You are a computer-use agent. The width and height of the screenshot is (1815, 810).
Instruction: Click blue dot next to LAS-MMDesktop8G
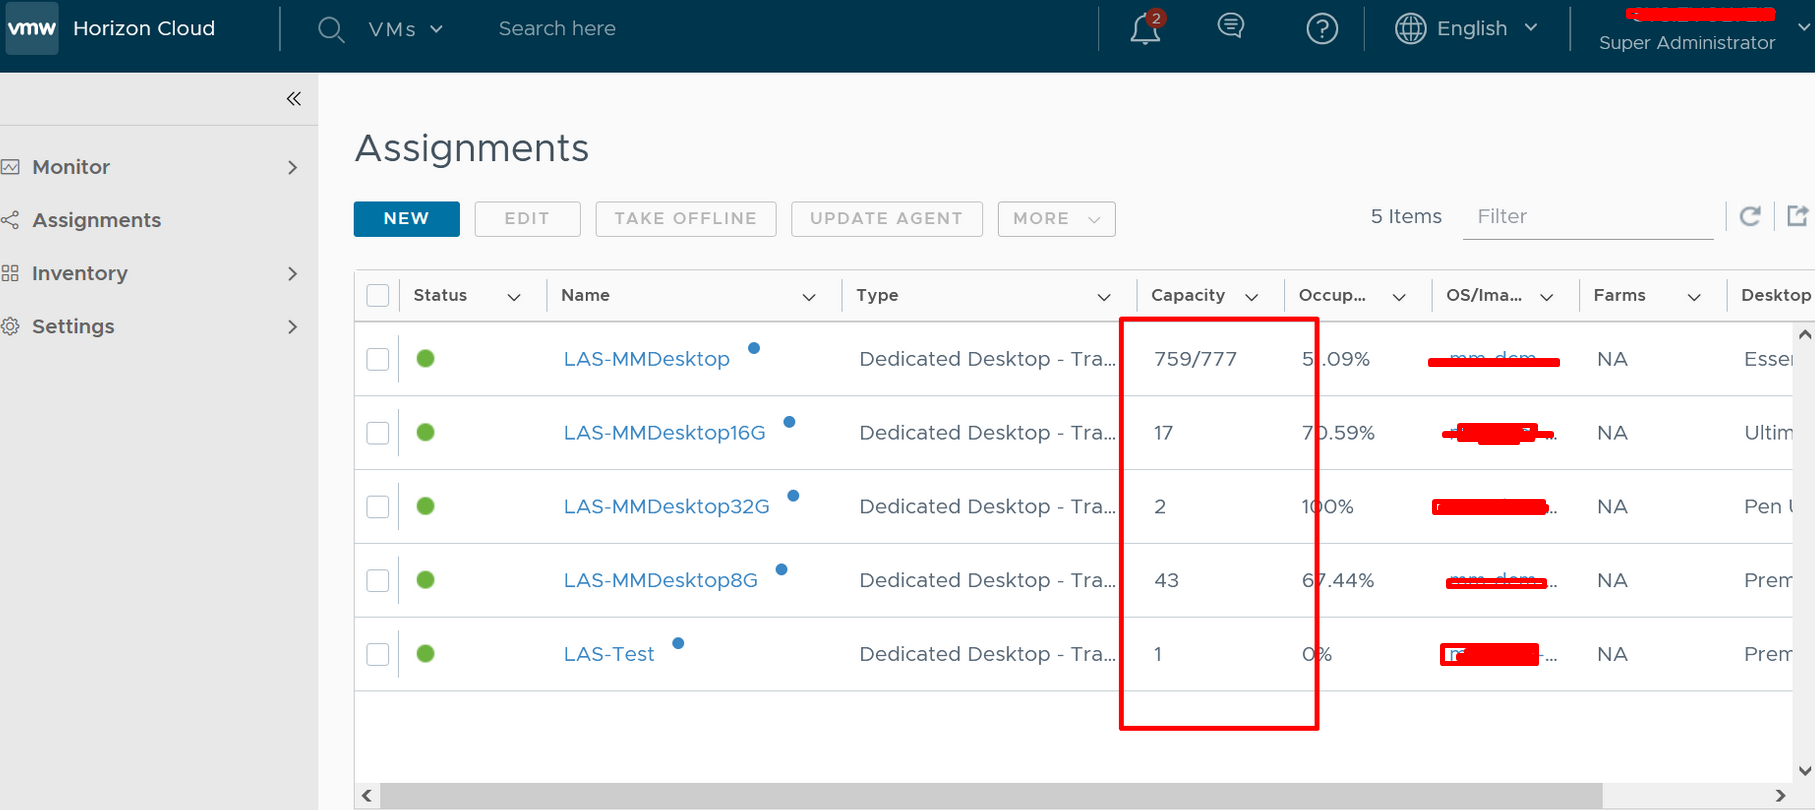click(x=781, y=570)
